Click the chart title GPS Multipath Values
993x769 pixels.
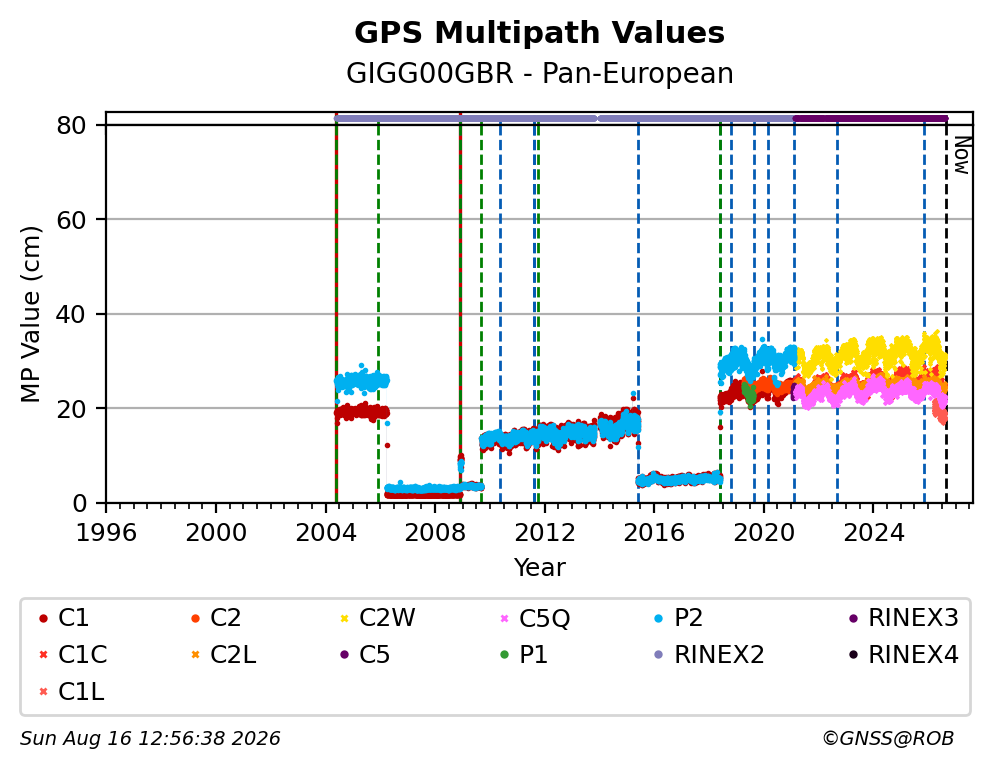click(x=539, y=32)
